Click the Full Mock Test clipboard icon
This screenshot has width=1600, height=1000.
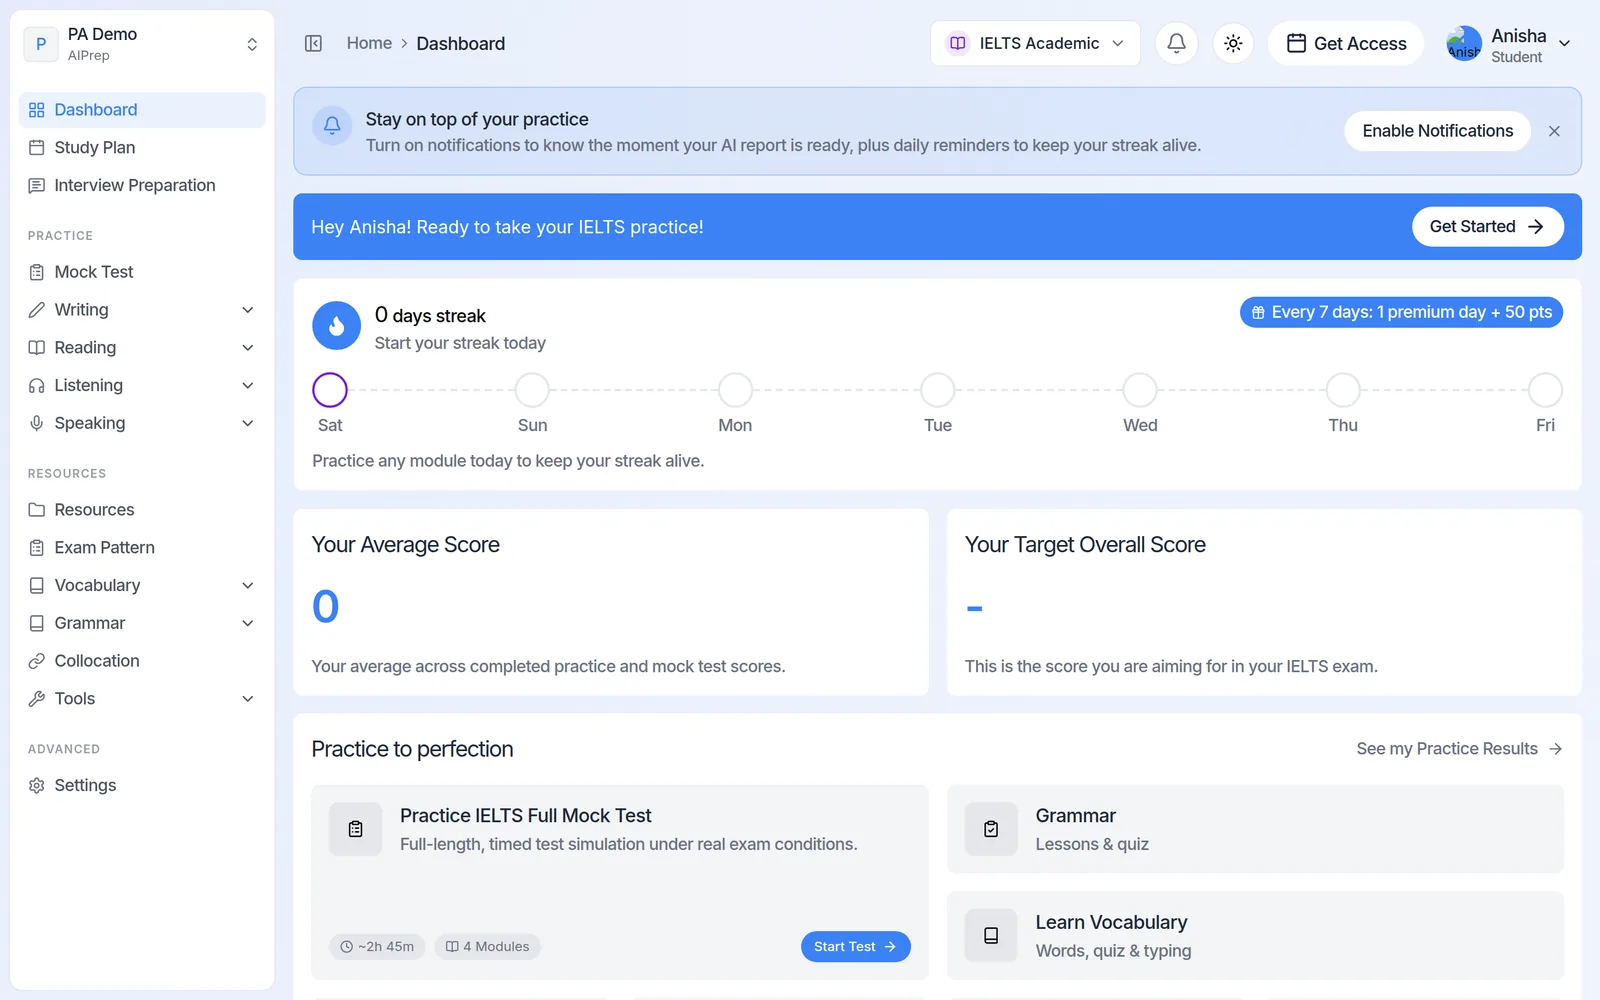(355, 829)
